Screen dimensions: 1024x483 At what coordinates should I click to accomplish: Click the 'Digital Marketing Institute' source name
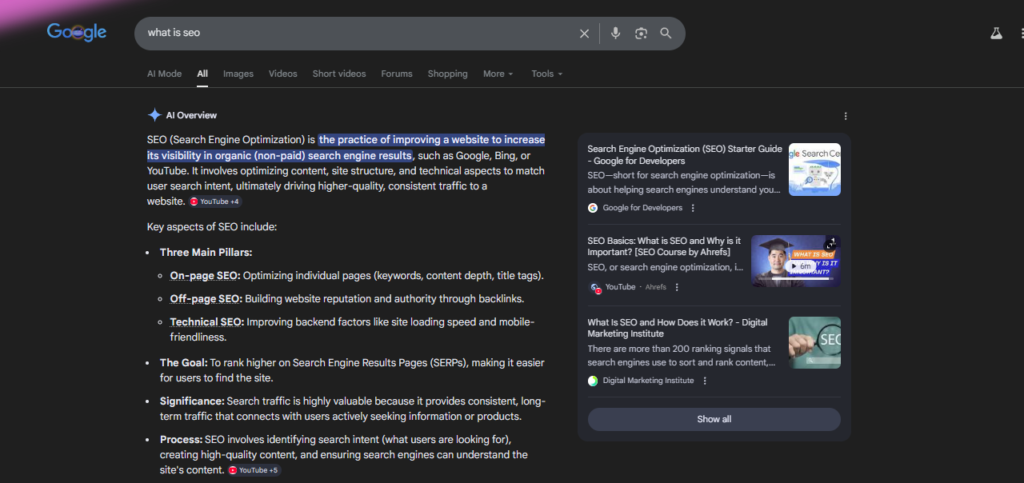[x=648, y=381]
